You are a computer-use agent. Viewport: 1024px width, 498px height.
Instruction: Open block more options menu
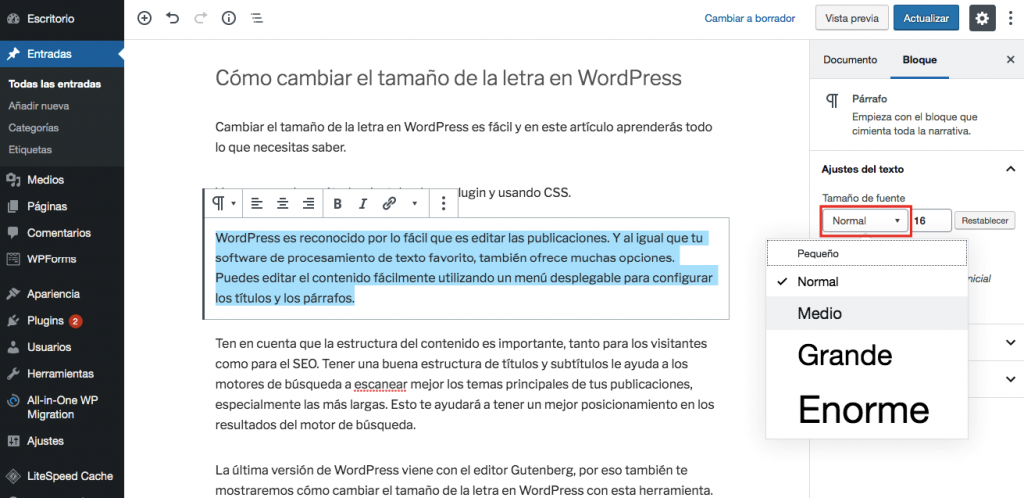[443, 203]
